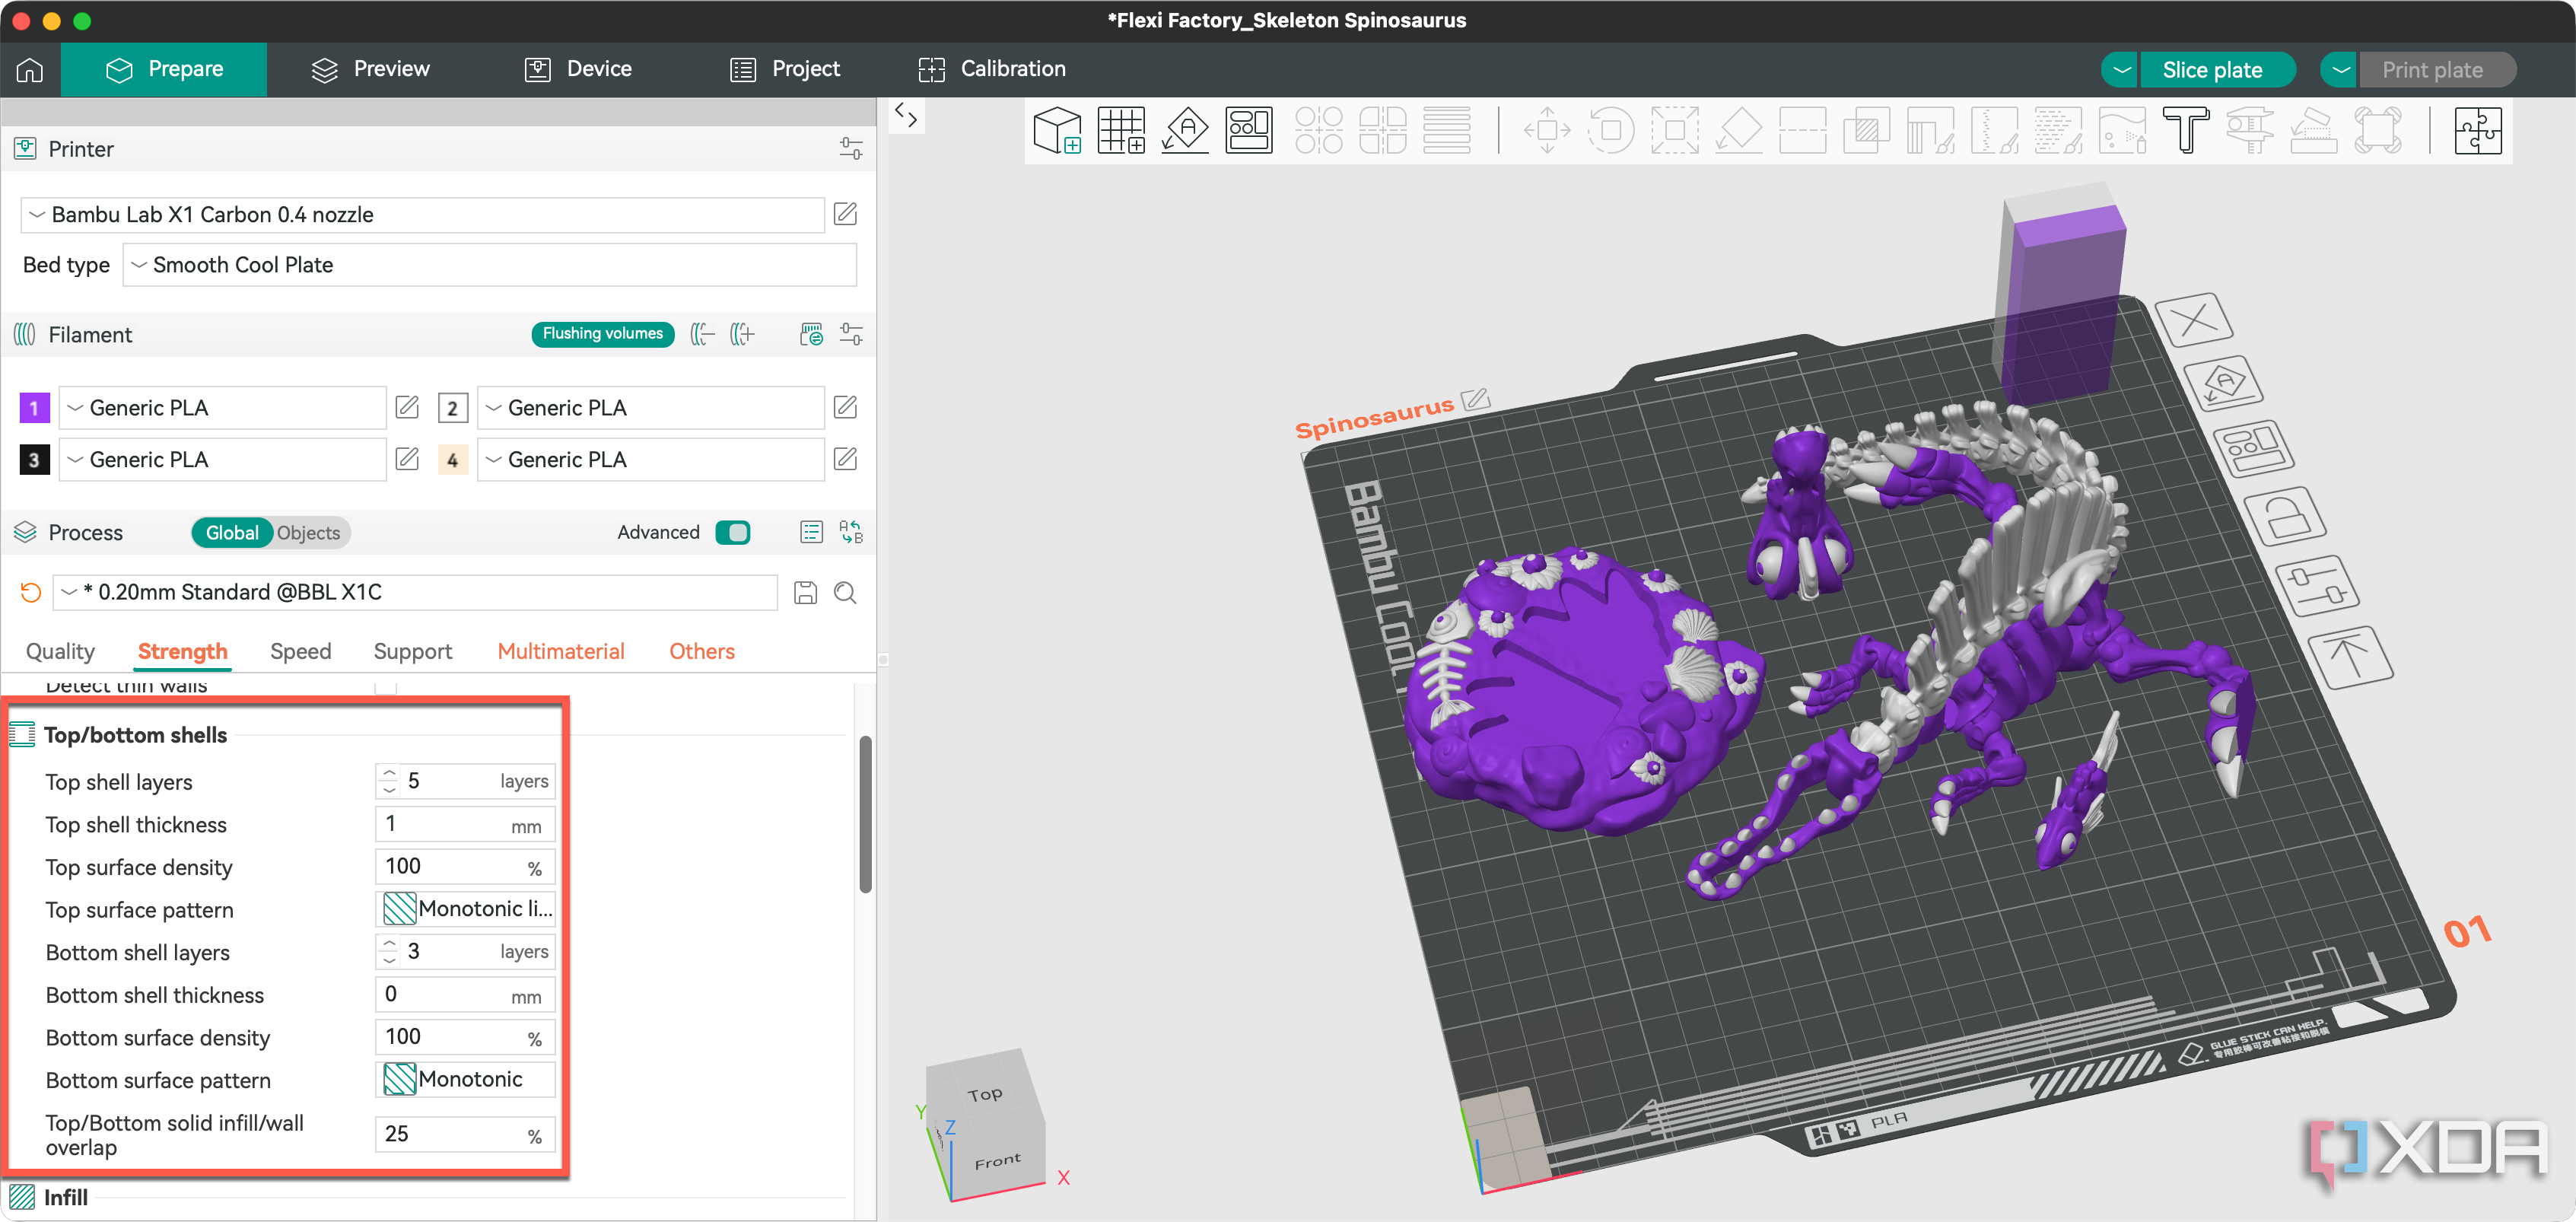Select the Rotate tool icon

1611,131
